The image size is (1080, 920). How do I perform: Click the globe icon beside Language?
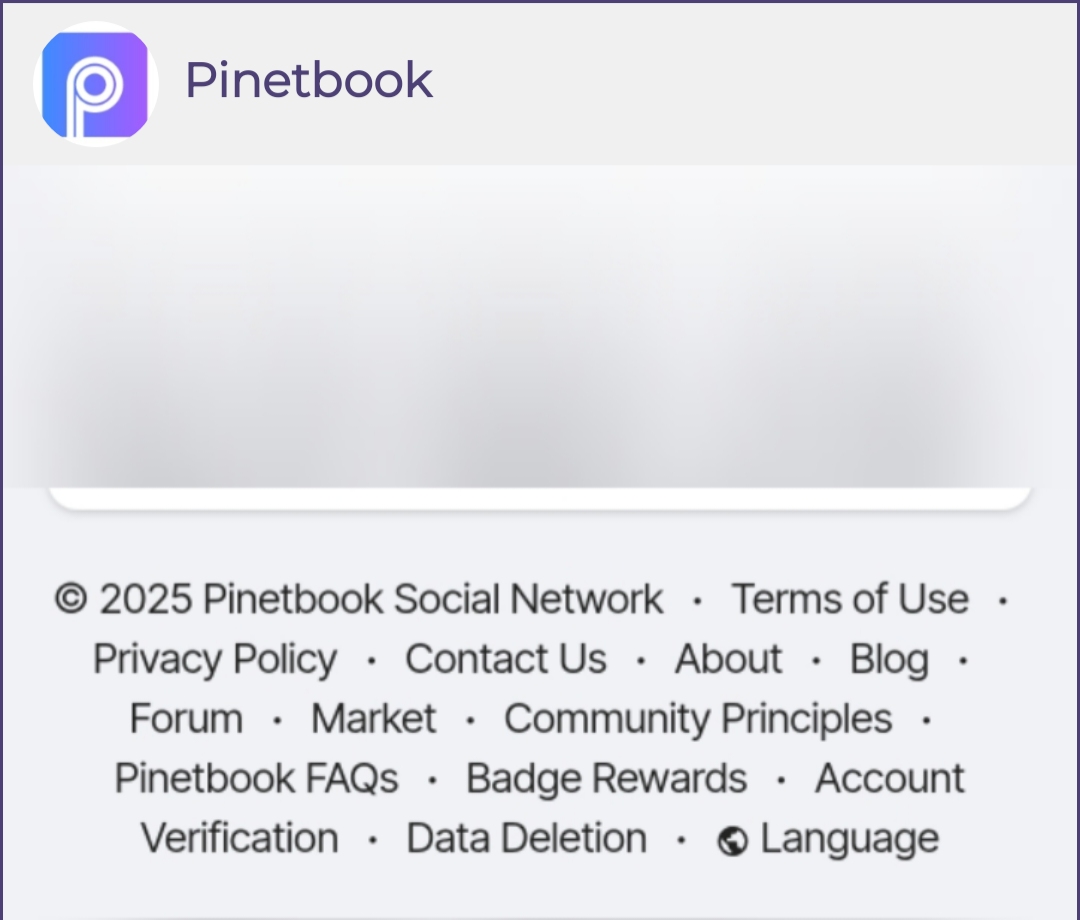pyautogui.click(x=733, y=842)
